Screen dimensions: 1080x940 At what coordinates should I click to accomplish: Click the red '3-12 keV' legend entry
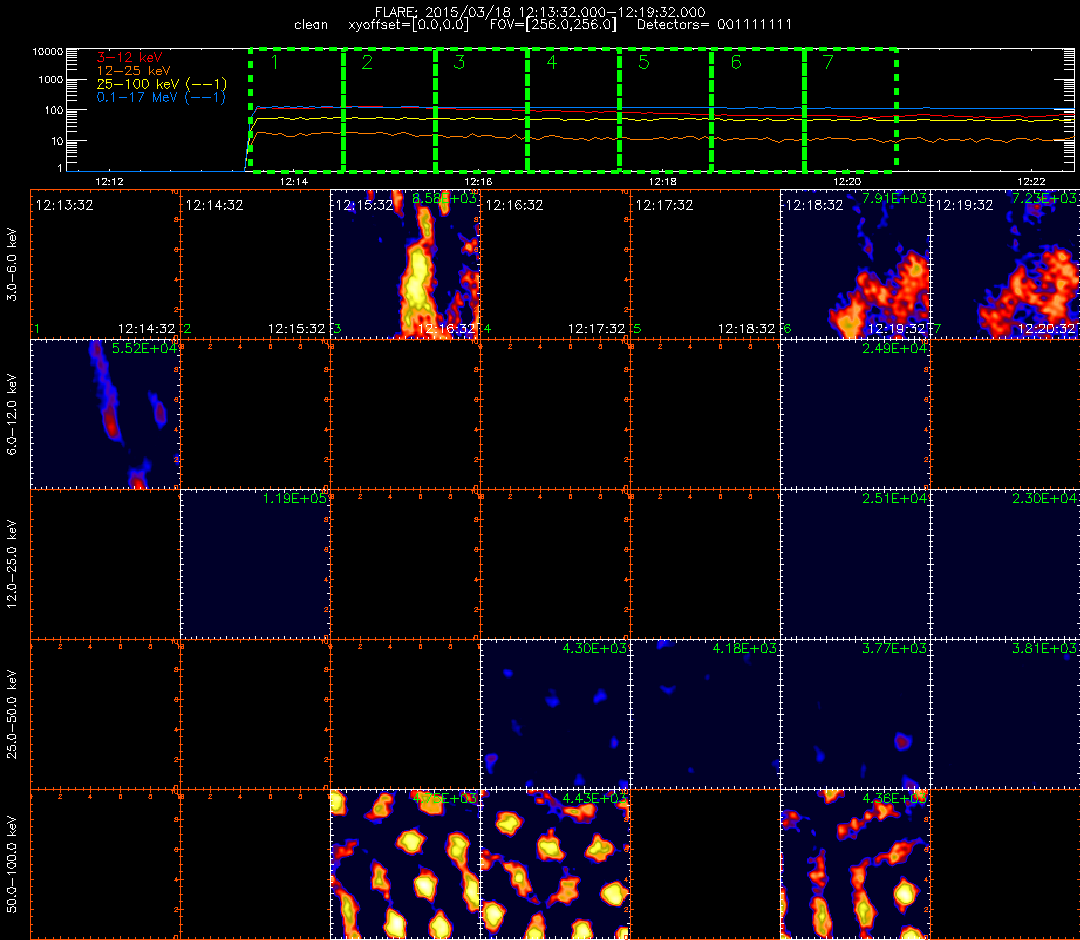[x=129, y=57]
